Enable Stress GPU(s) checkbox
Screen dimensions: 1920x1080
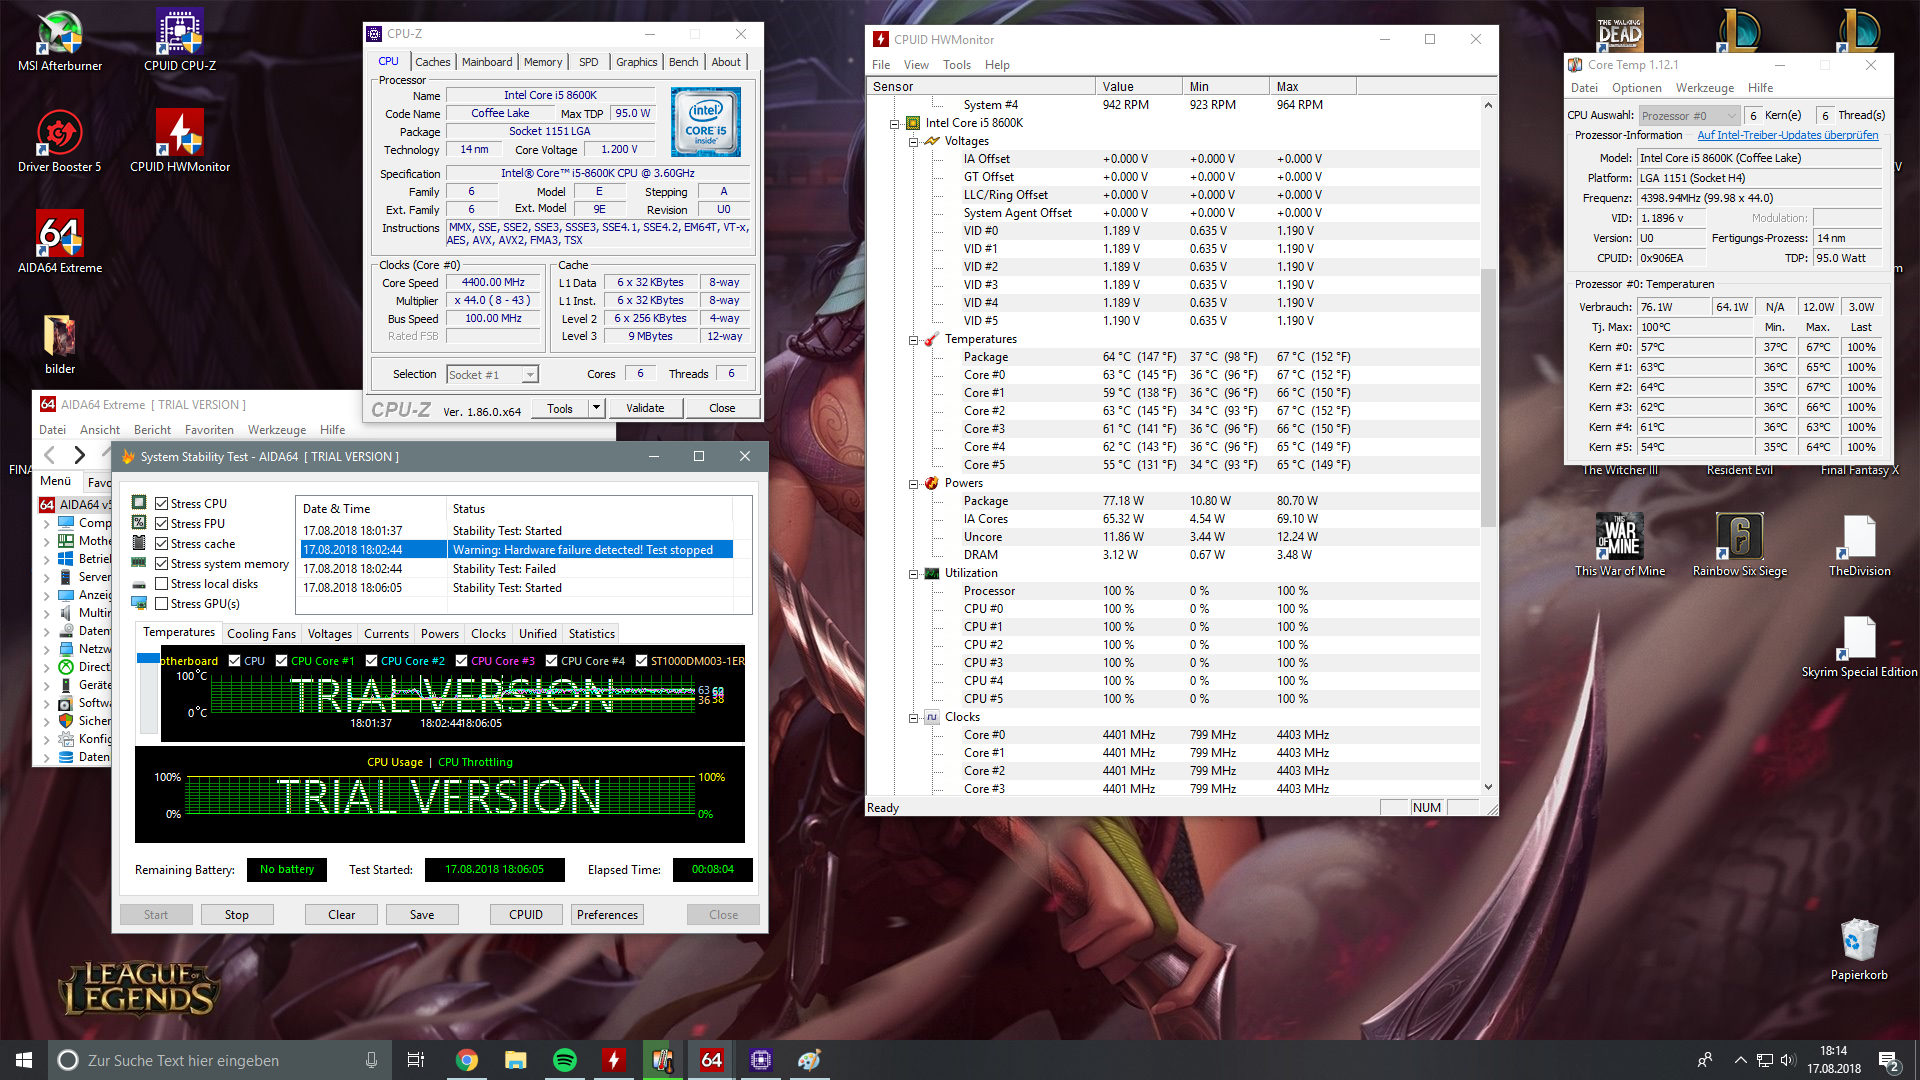[x=161, y=604]
